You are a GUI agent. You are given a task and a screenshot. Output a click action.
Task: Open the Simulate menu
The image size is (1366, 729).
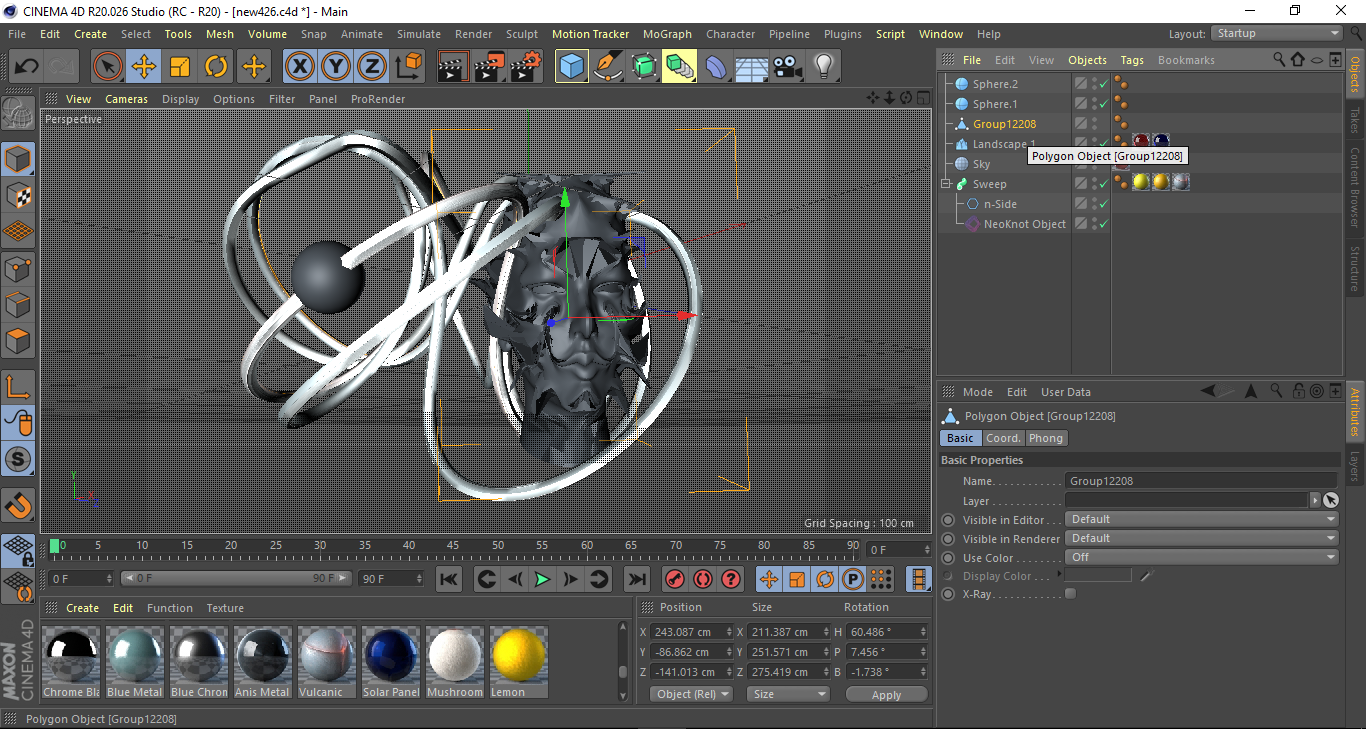click(418, 34)
